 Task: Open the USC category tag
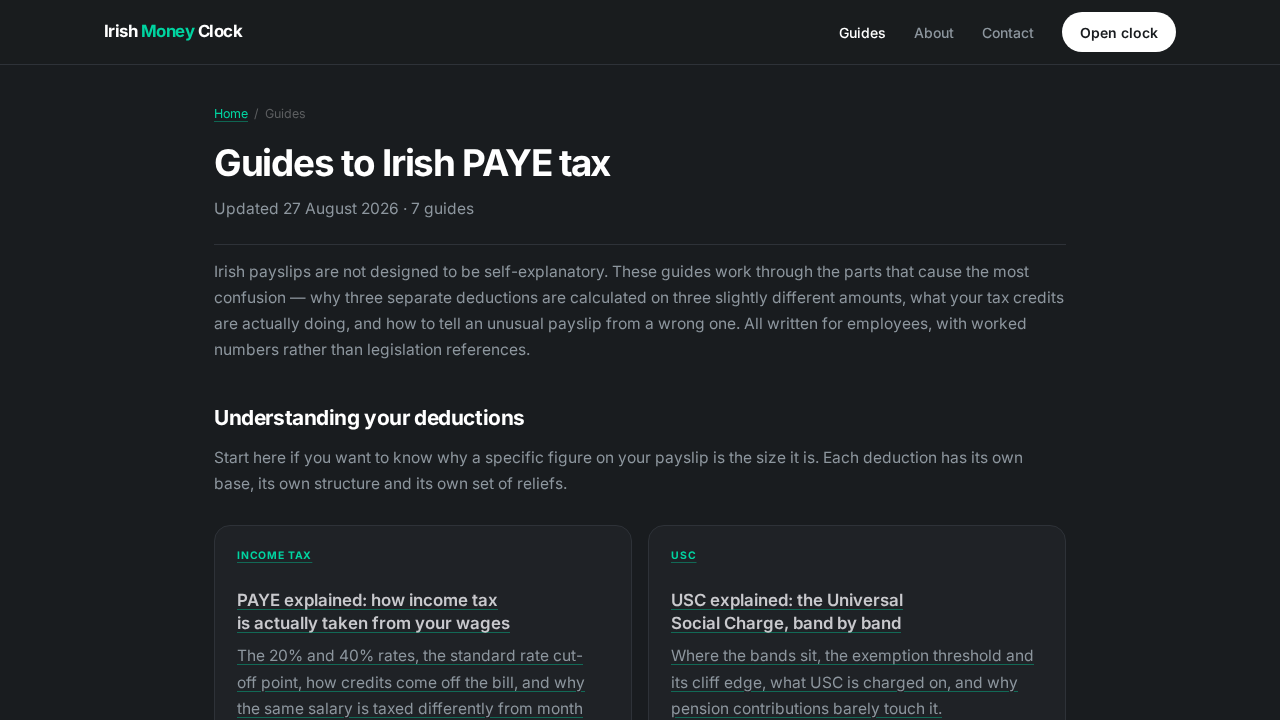(x=684, y=556)
